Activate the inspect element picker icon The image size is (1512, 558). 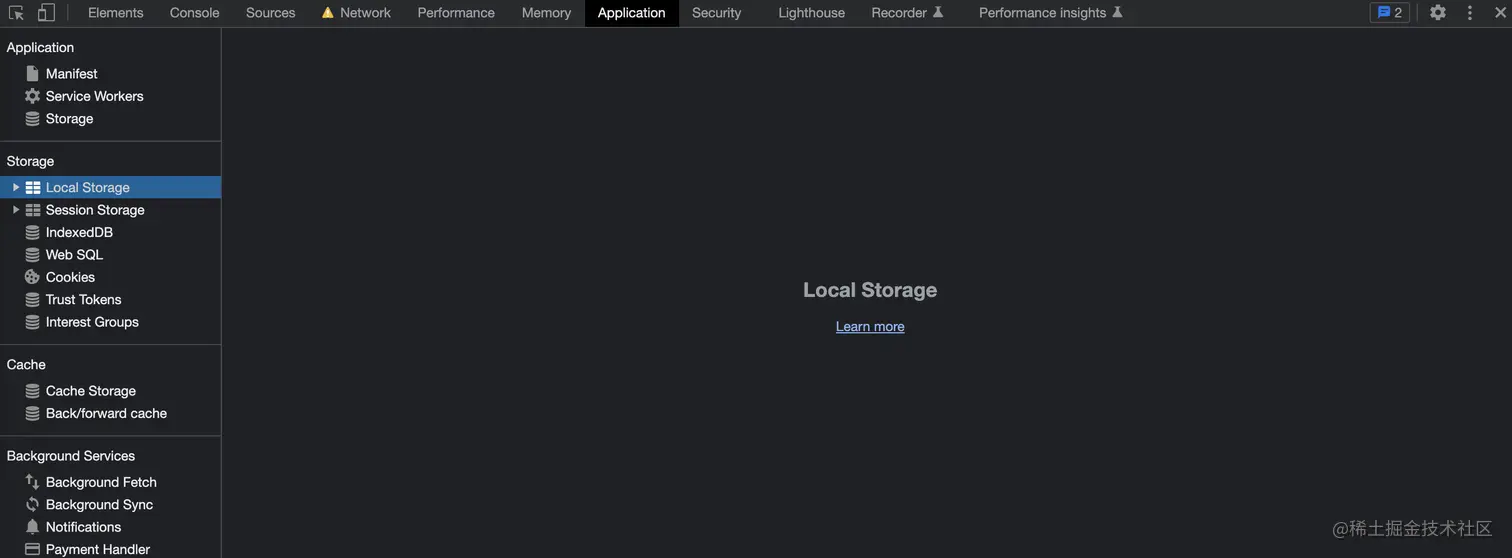coord(16,13)
